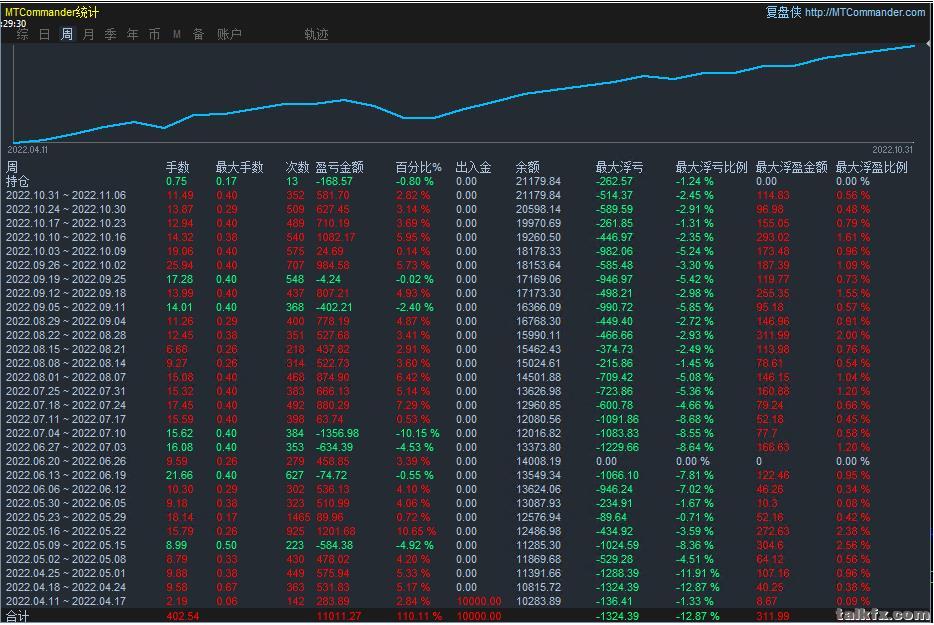Click the 最大手数 column header
Viewport: 934px width, 625px height.
[239, 167]
